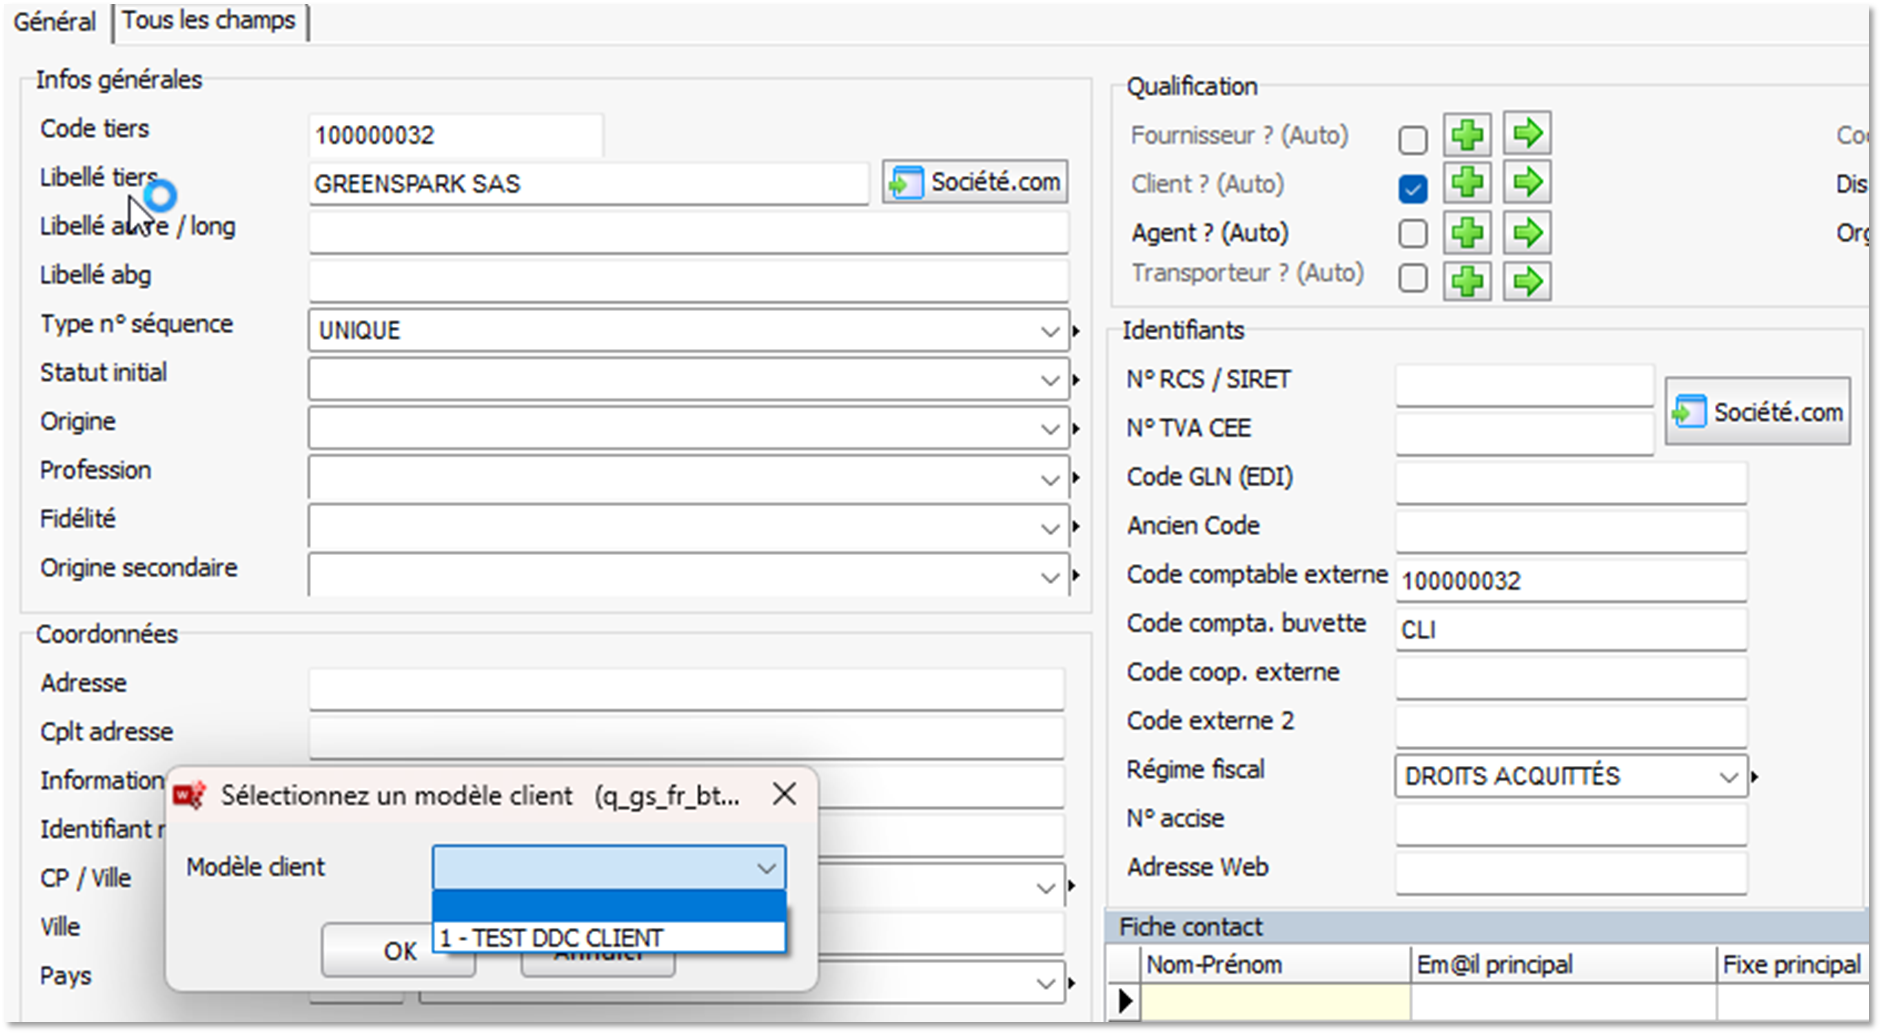Switch to the Tous les champs tab
This screenshot has width=1882, height=1035.
click(x=209, y=21)
